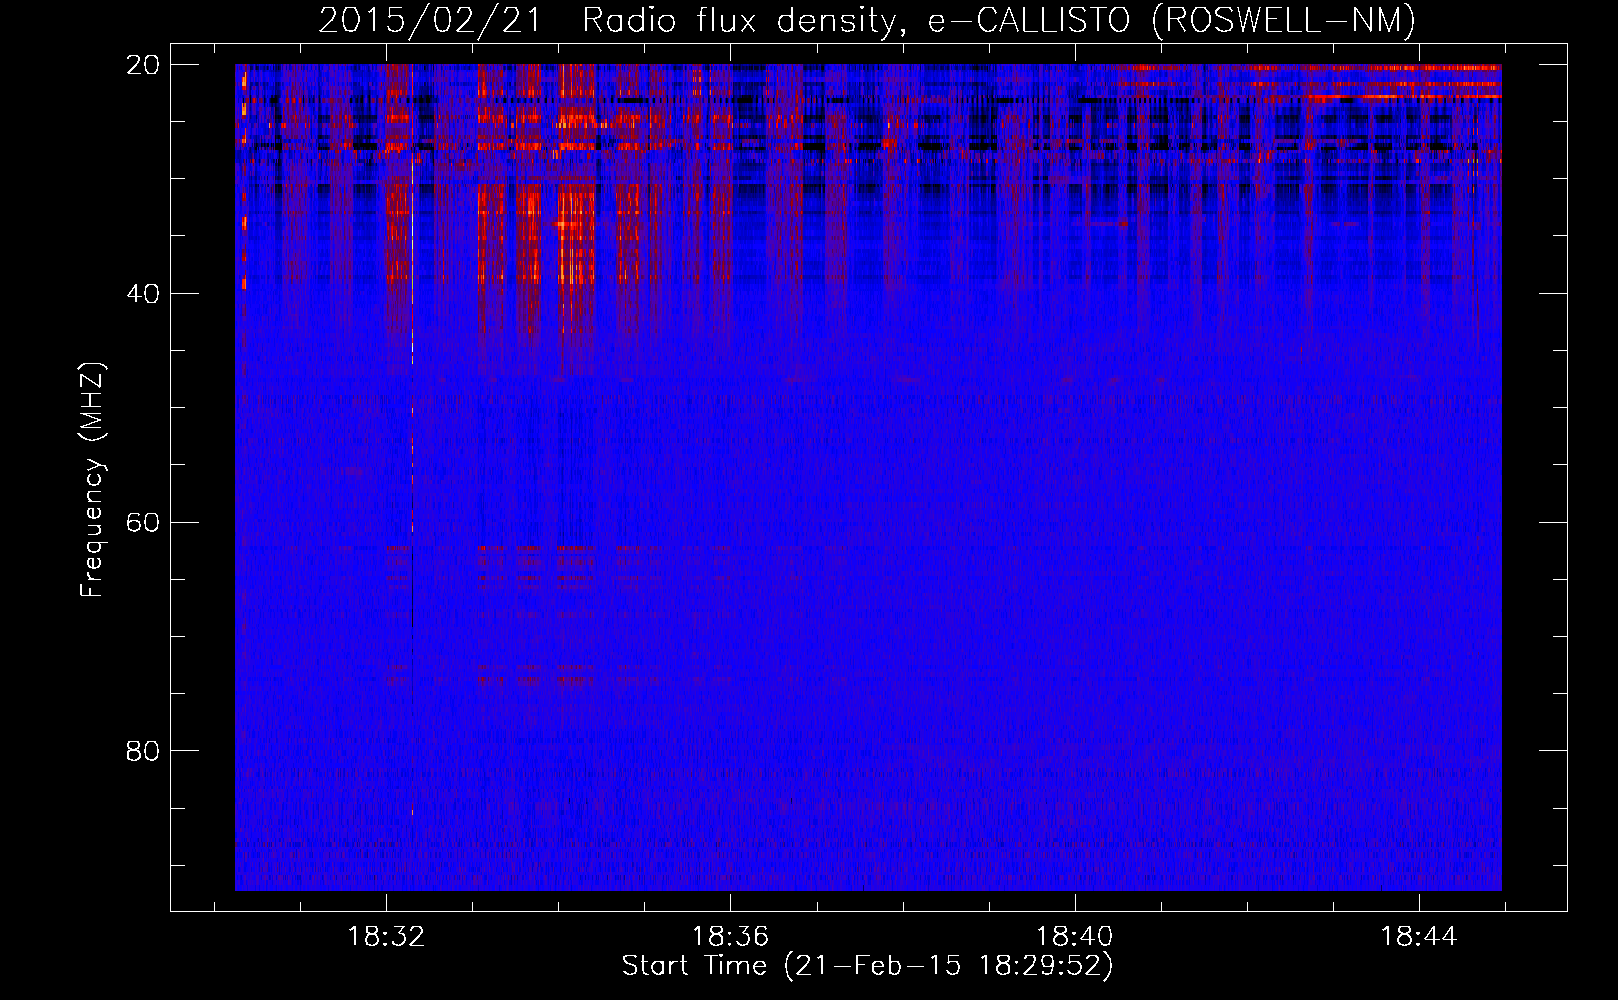Image resolution: width=1618 pixels, height=1000 pixels.
Task: Click the '20' frequency tick label
Action: pyautogui.click(x=143, y=64)
